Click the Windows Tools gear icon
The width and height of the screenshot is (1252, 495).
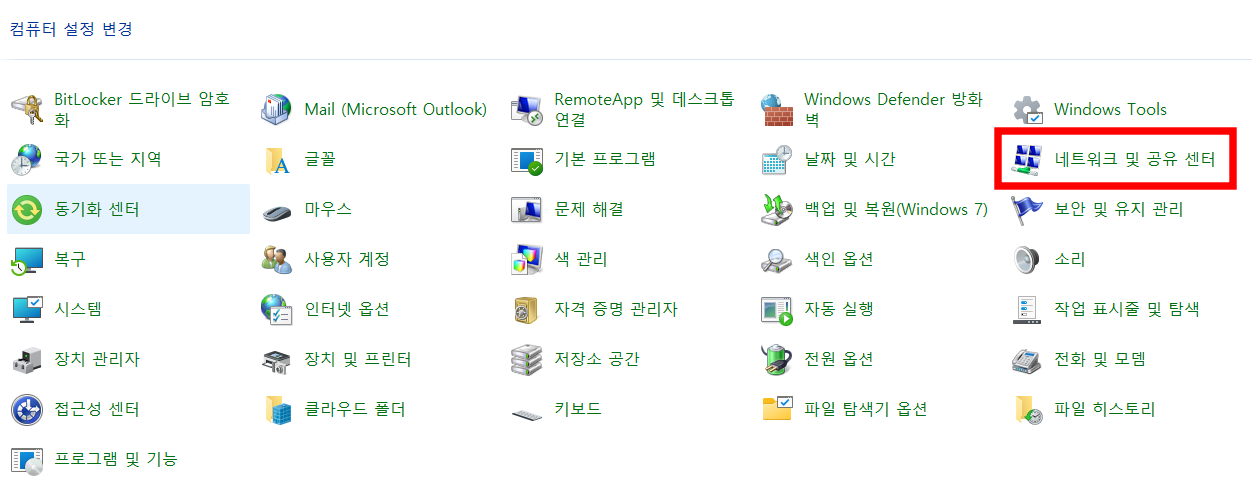[x=1027, y=109]
